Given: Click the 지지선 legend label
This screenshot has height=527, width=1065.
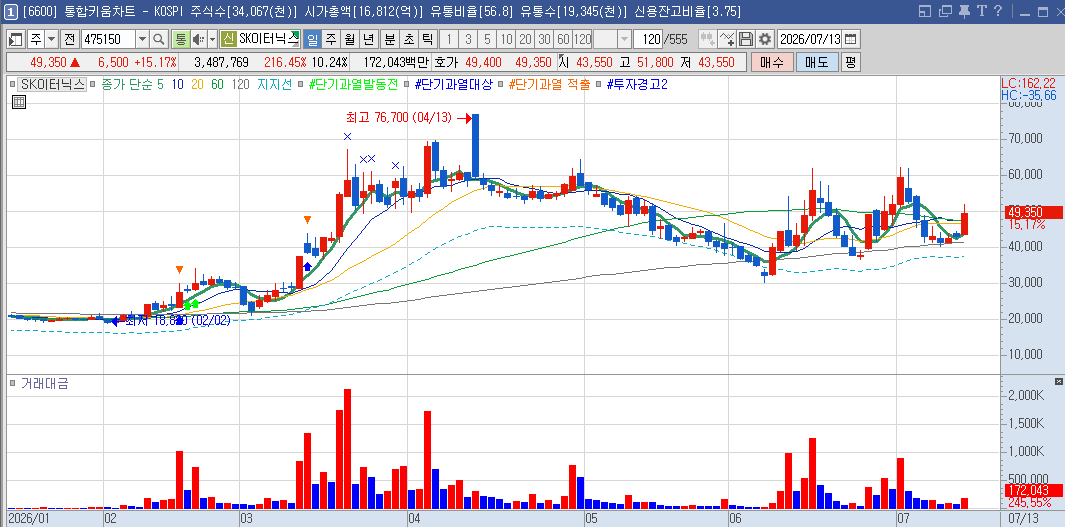Looking at the screenshot, I should (274, 85).
